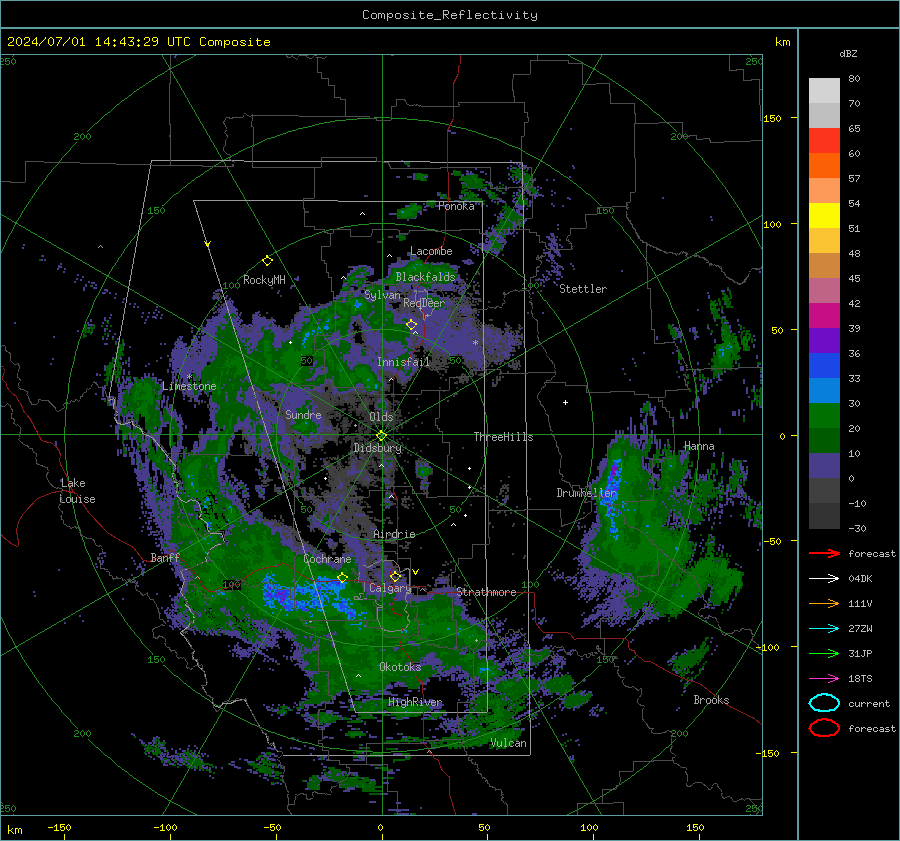Select the yellow 51–54 dBZ color swatch
Image resolution: width=900 pixels, height=841 pixels.
tap(824, 216)
